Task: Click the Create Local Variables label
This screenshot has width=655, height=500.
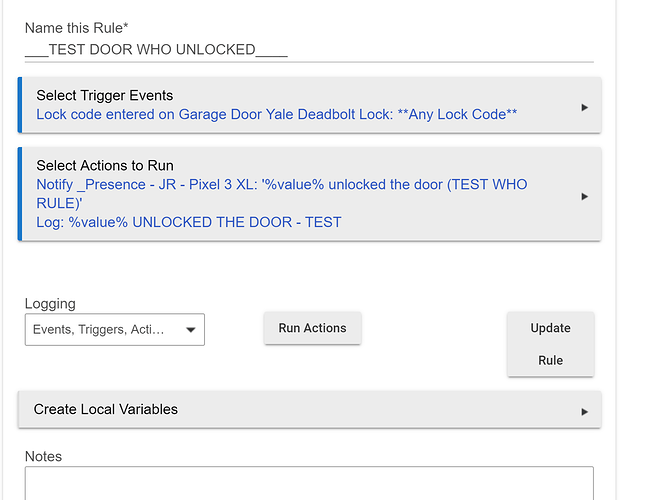Action: [106, 409]
